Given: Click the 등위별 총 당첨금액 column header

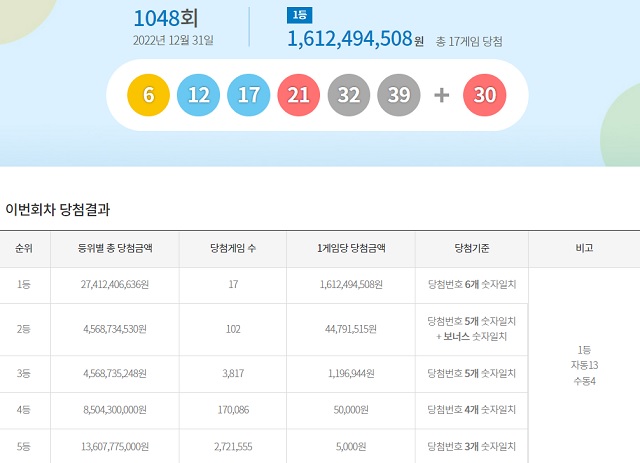Looking at the screenshot, I should [x=115, y=248].
